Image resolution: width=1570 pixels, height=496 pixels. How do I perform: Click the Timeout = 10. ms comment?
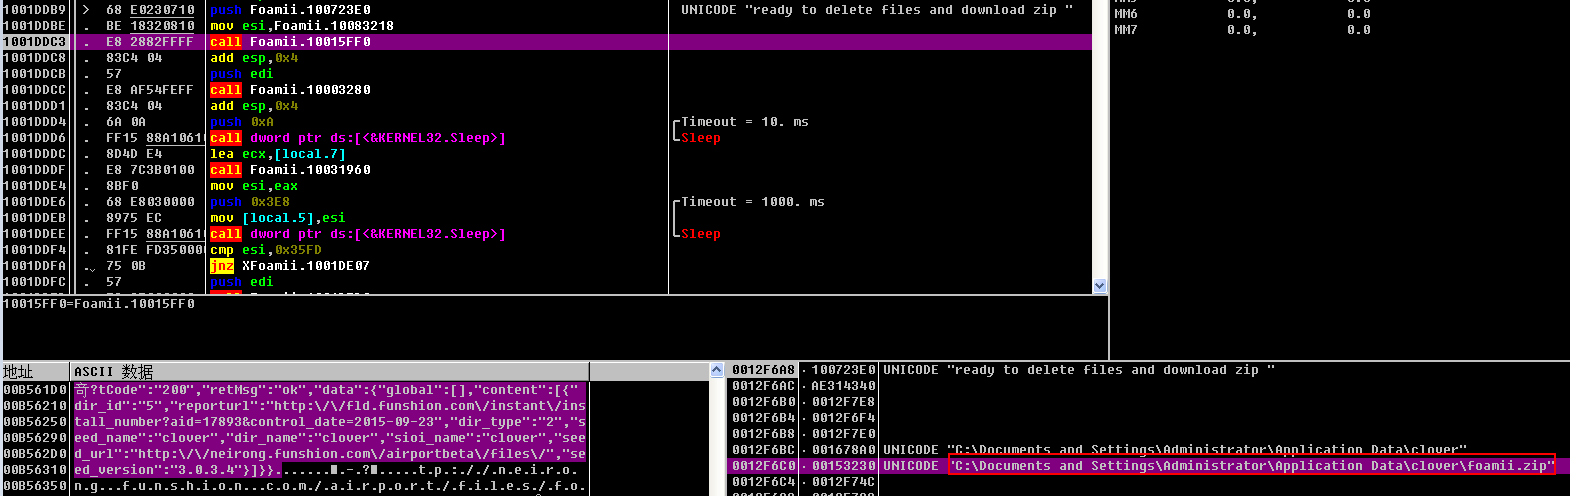(744, 122)
